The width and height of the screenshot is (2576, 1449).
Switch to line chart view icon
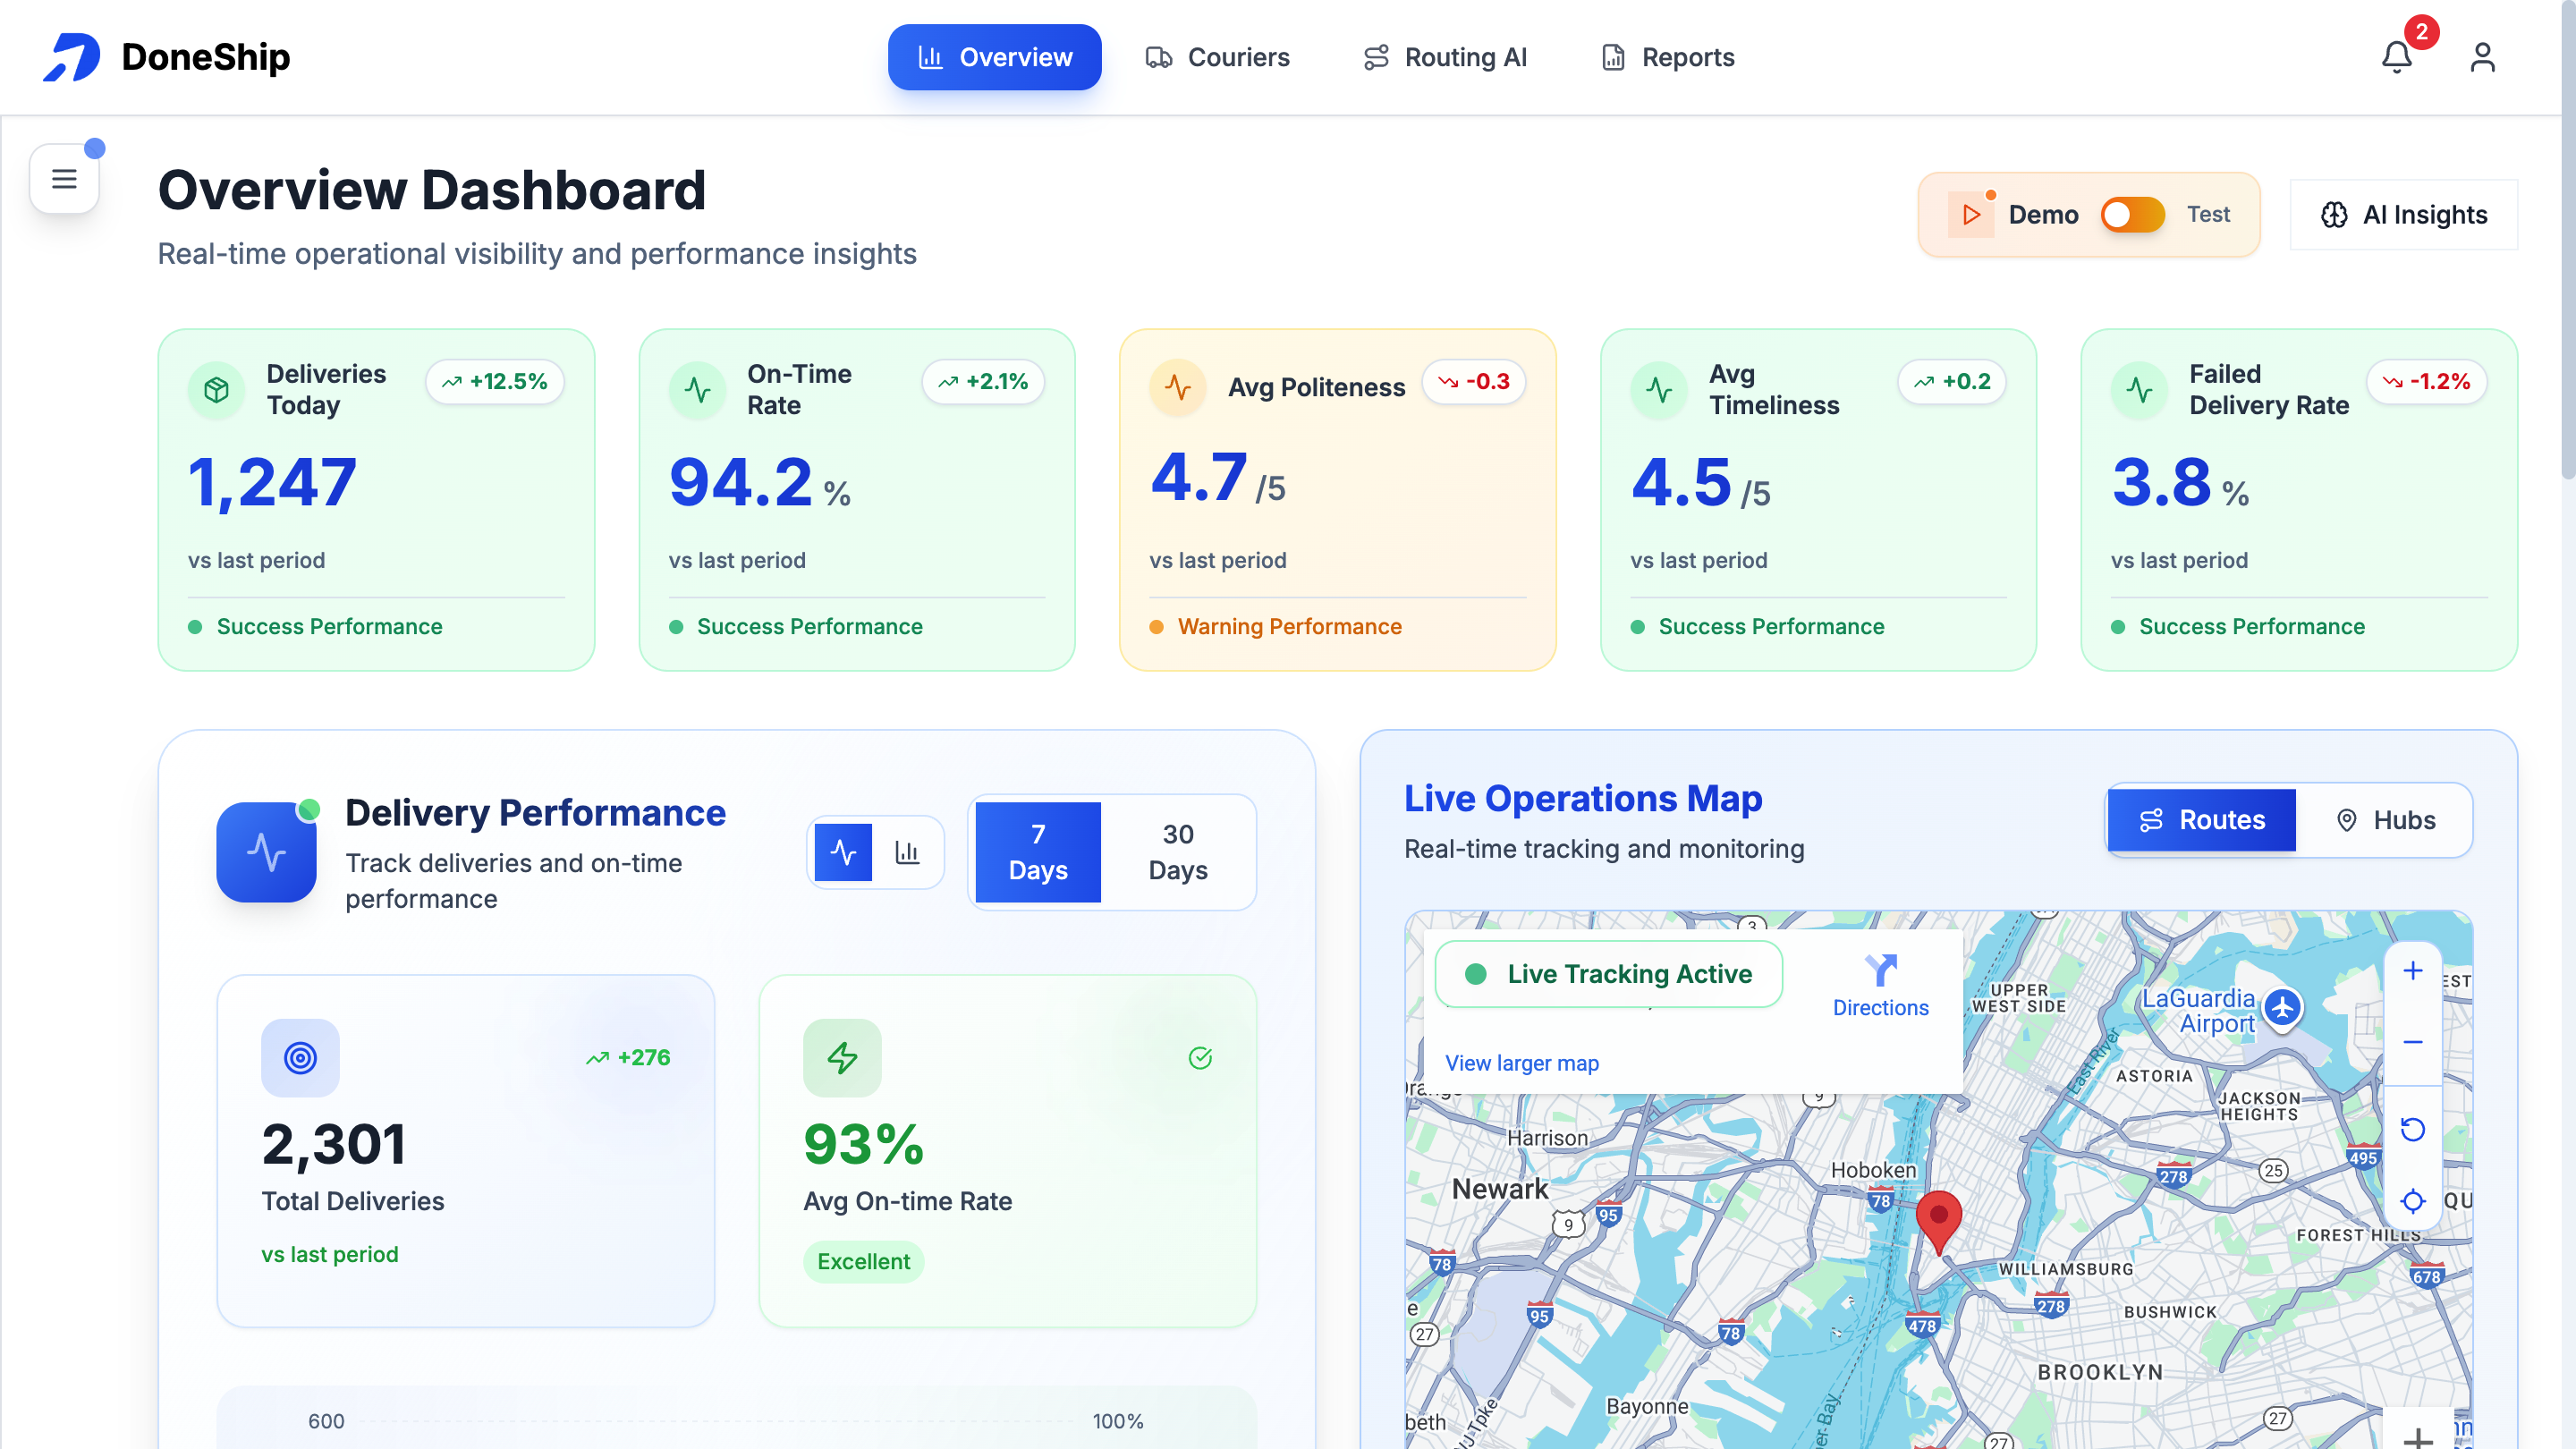[843, 852]
